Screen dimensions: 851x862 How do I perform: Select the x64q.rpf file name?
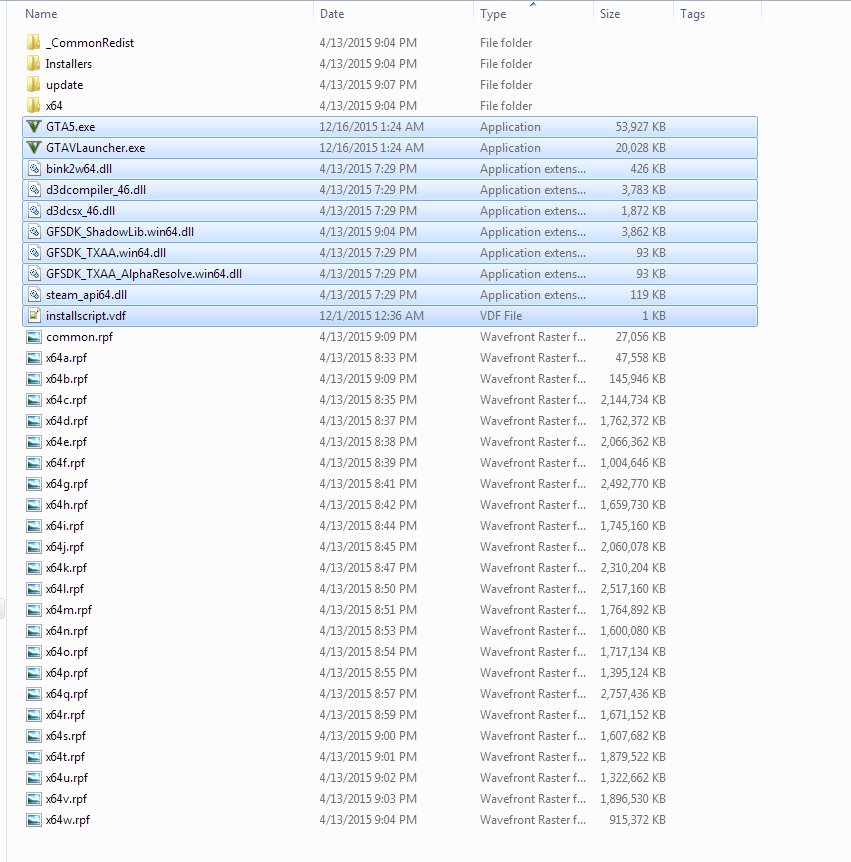66,694
